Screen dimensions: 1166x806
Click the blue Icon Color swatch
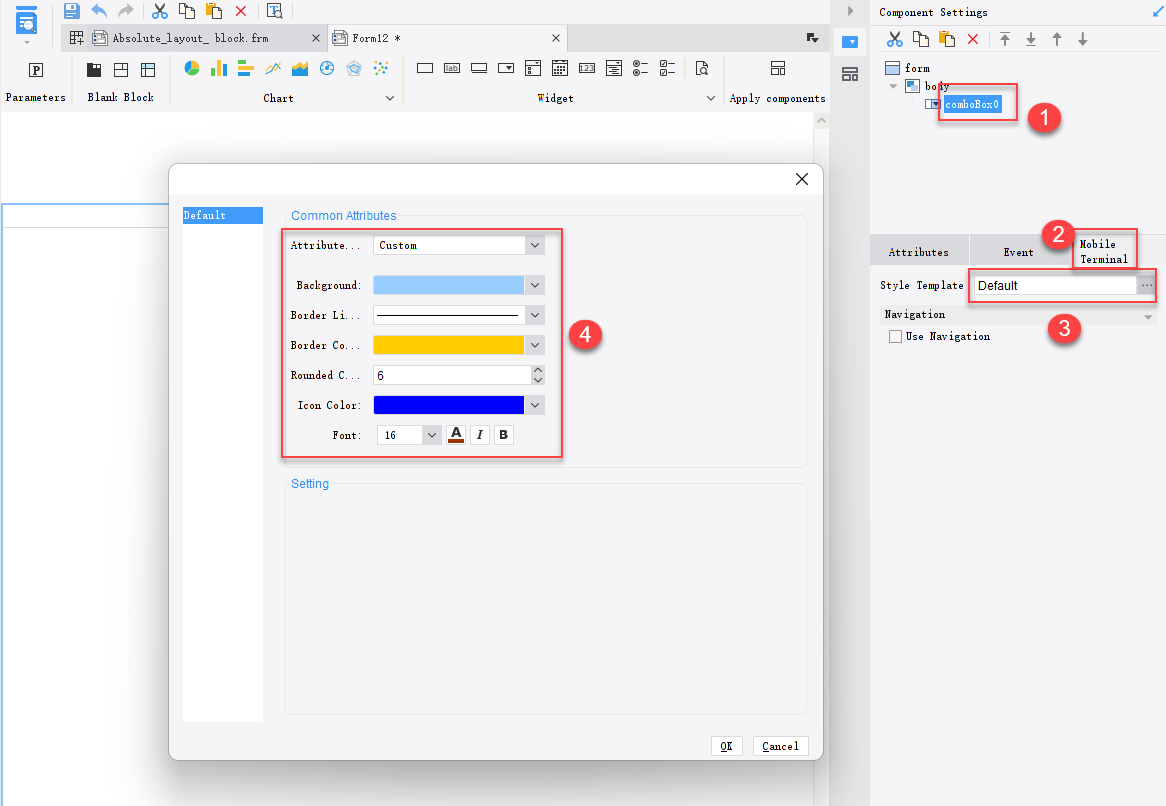point(448,405)
